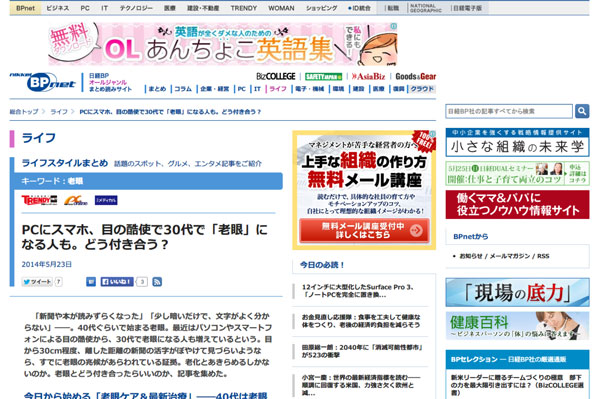
Task: Focus the article search input field
Action: [x=509, y=111]
